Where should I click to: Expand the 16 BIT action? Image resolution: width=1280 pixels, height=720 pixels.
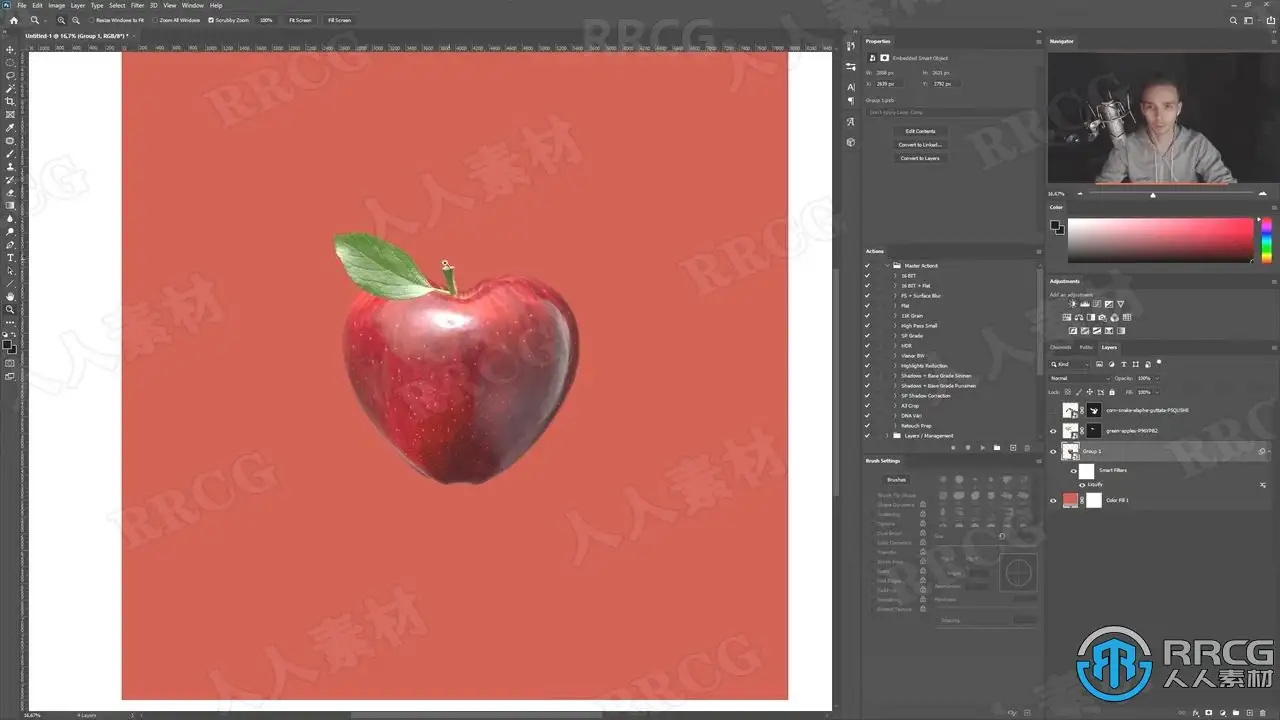click(895, 276)
